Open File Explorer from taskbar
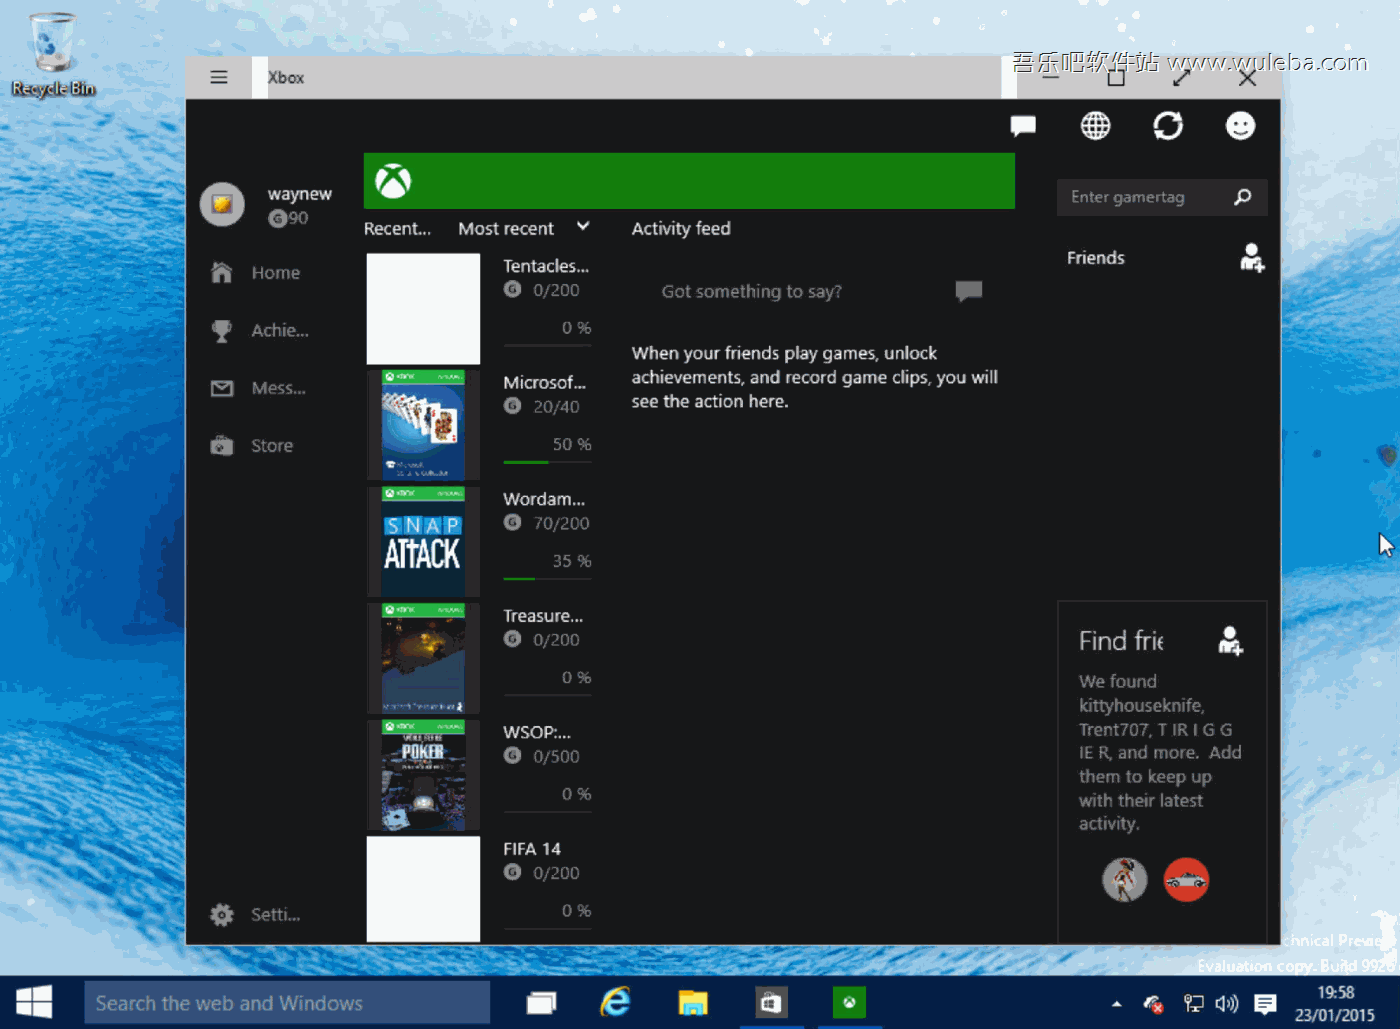This screenshot has width=1400, height=1029. click(x=693, y=1003)
